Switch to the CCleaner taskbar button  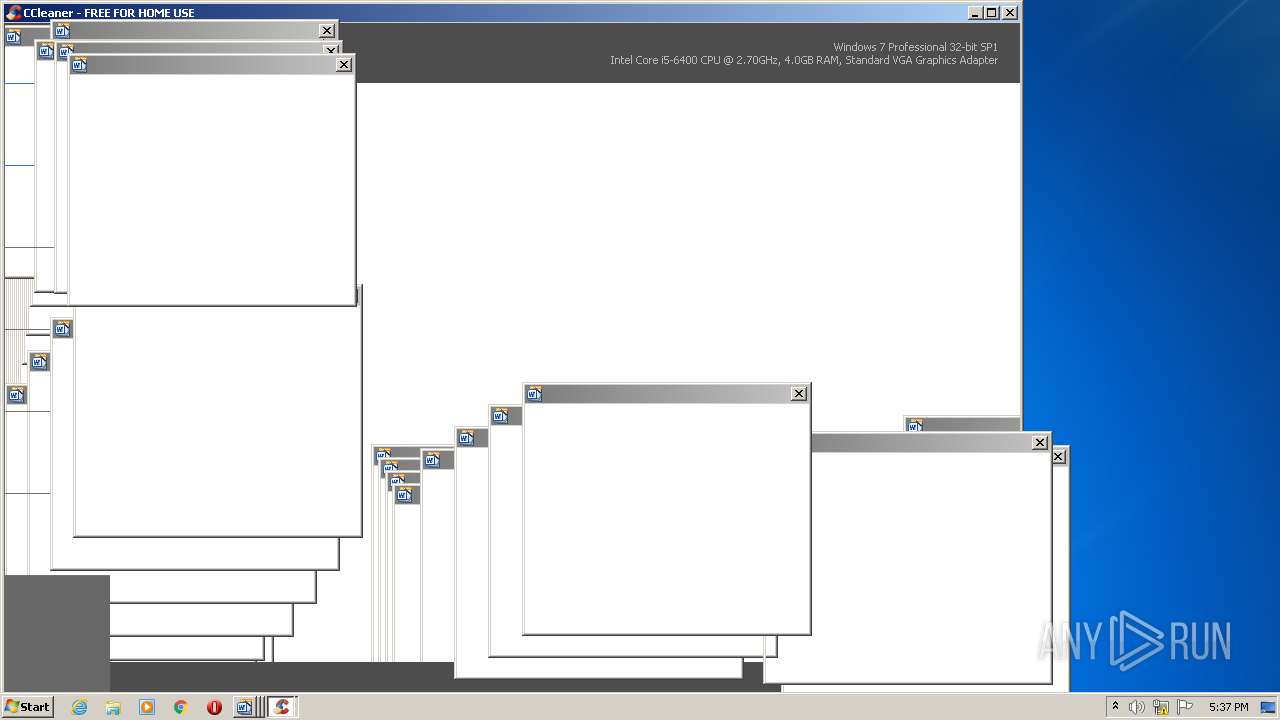click(281, 707)
